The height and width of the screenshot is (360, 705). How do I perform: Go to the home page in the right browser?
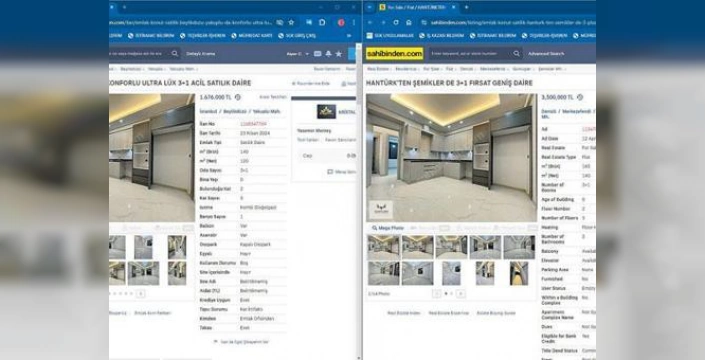(x=408, y=22)
